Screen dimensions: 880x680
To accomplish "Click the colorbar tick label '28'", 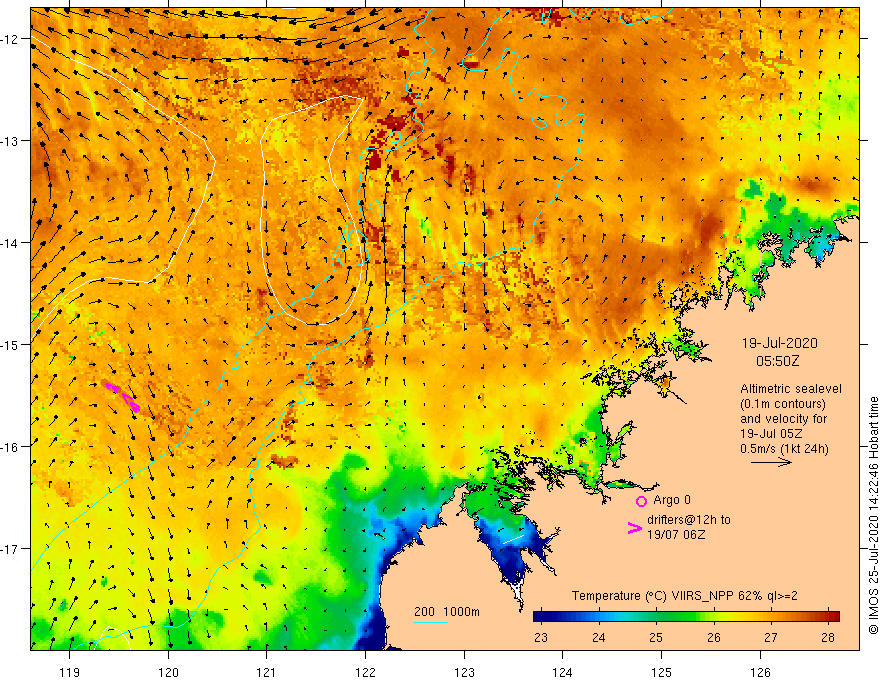I will point(828,638).
